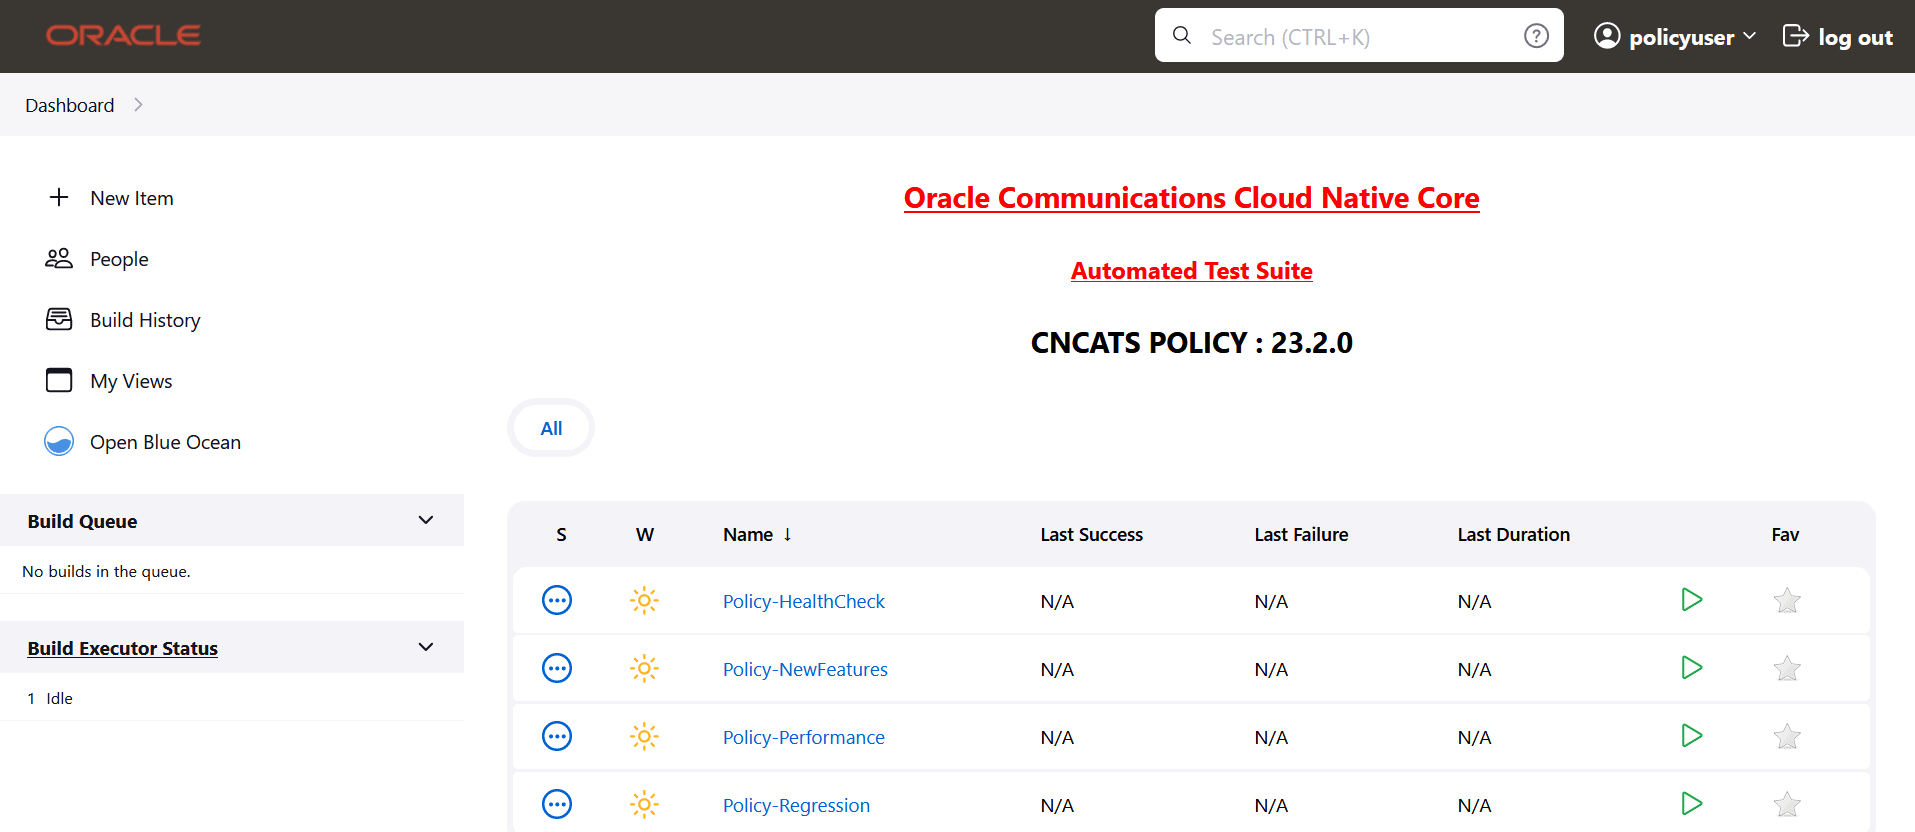The image size is (1915, 832).
Task: Click the New Item plus icon
Action: [x=59, y=197]
